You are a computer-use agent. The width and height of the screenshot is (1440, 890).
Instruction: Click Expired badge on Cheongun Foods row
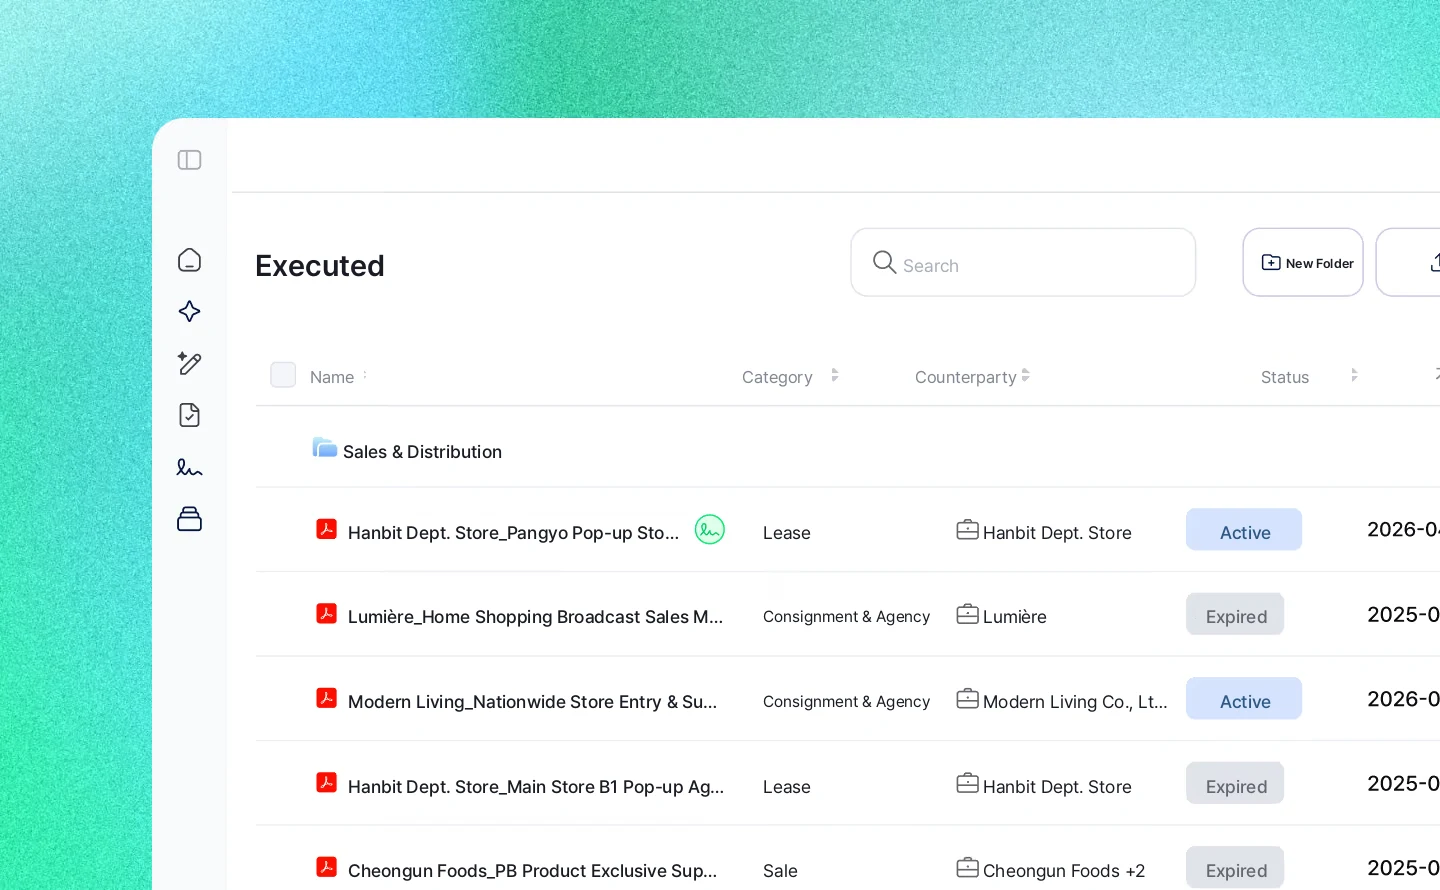coord(1235,867)
